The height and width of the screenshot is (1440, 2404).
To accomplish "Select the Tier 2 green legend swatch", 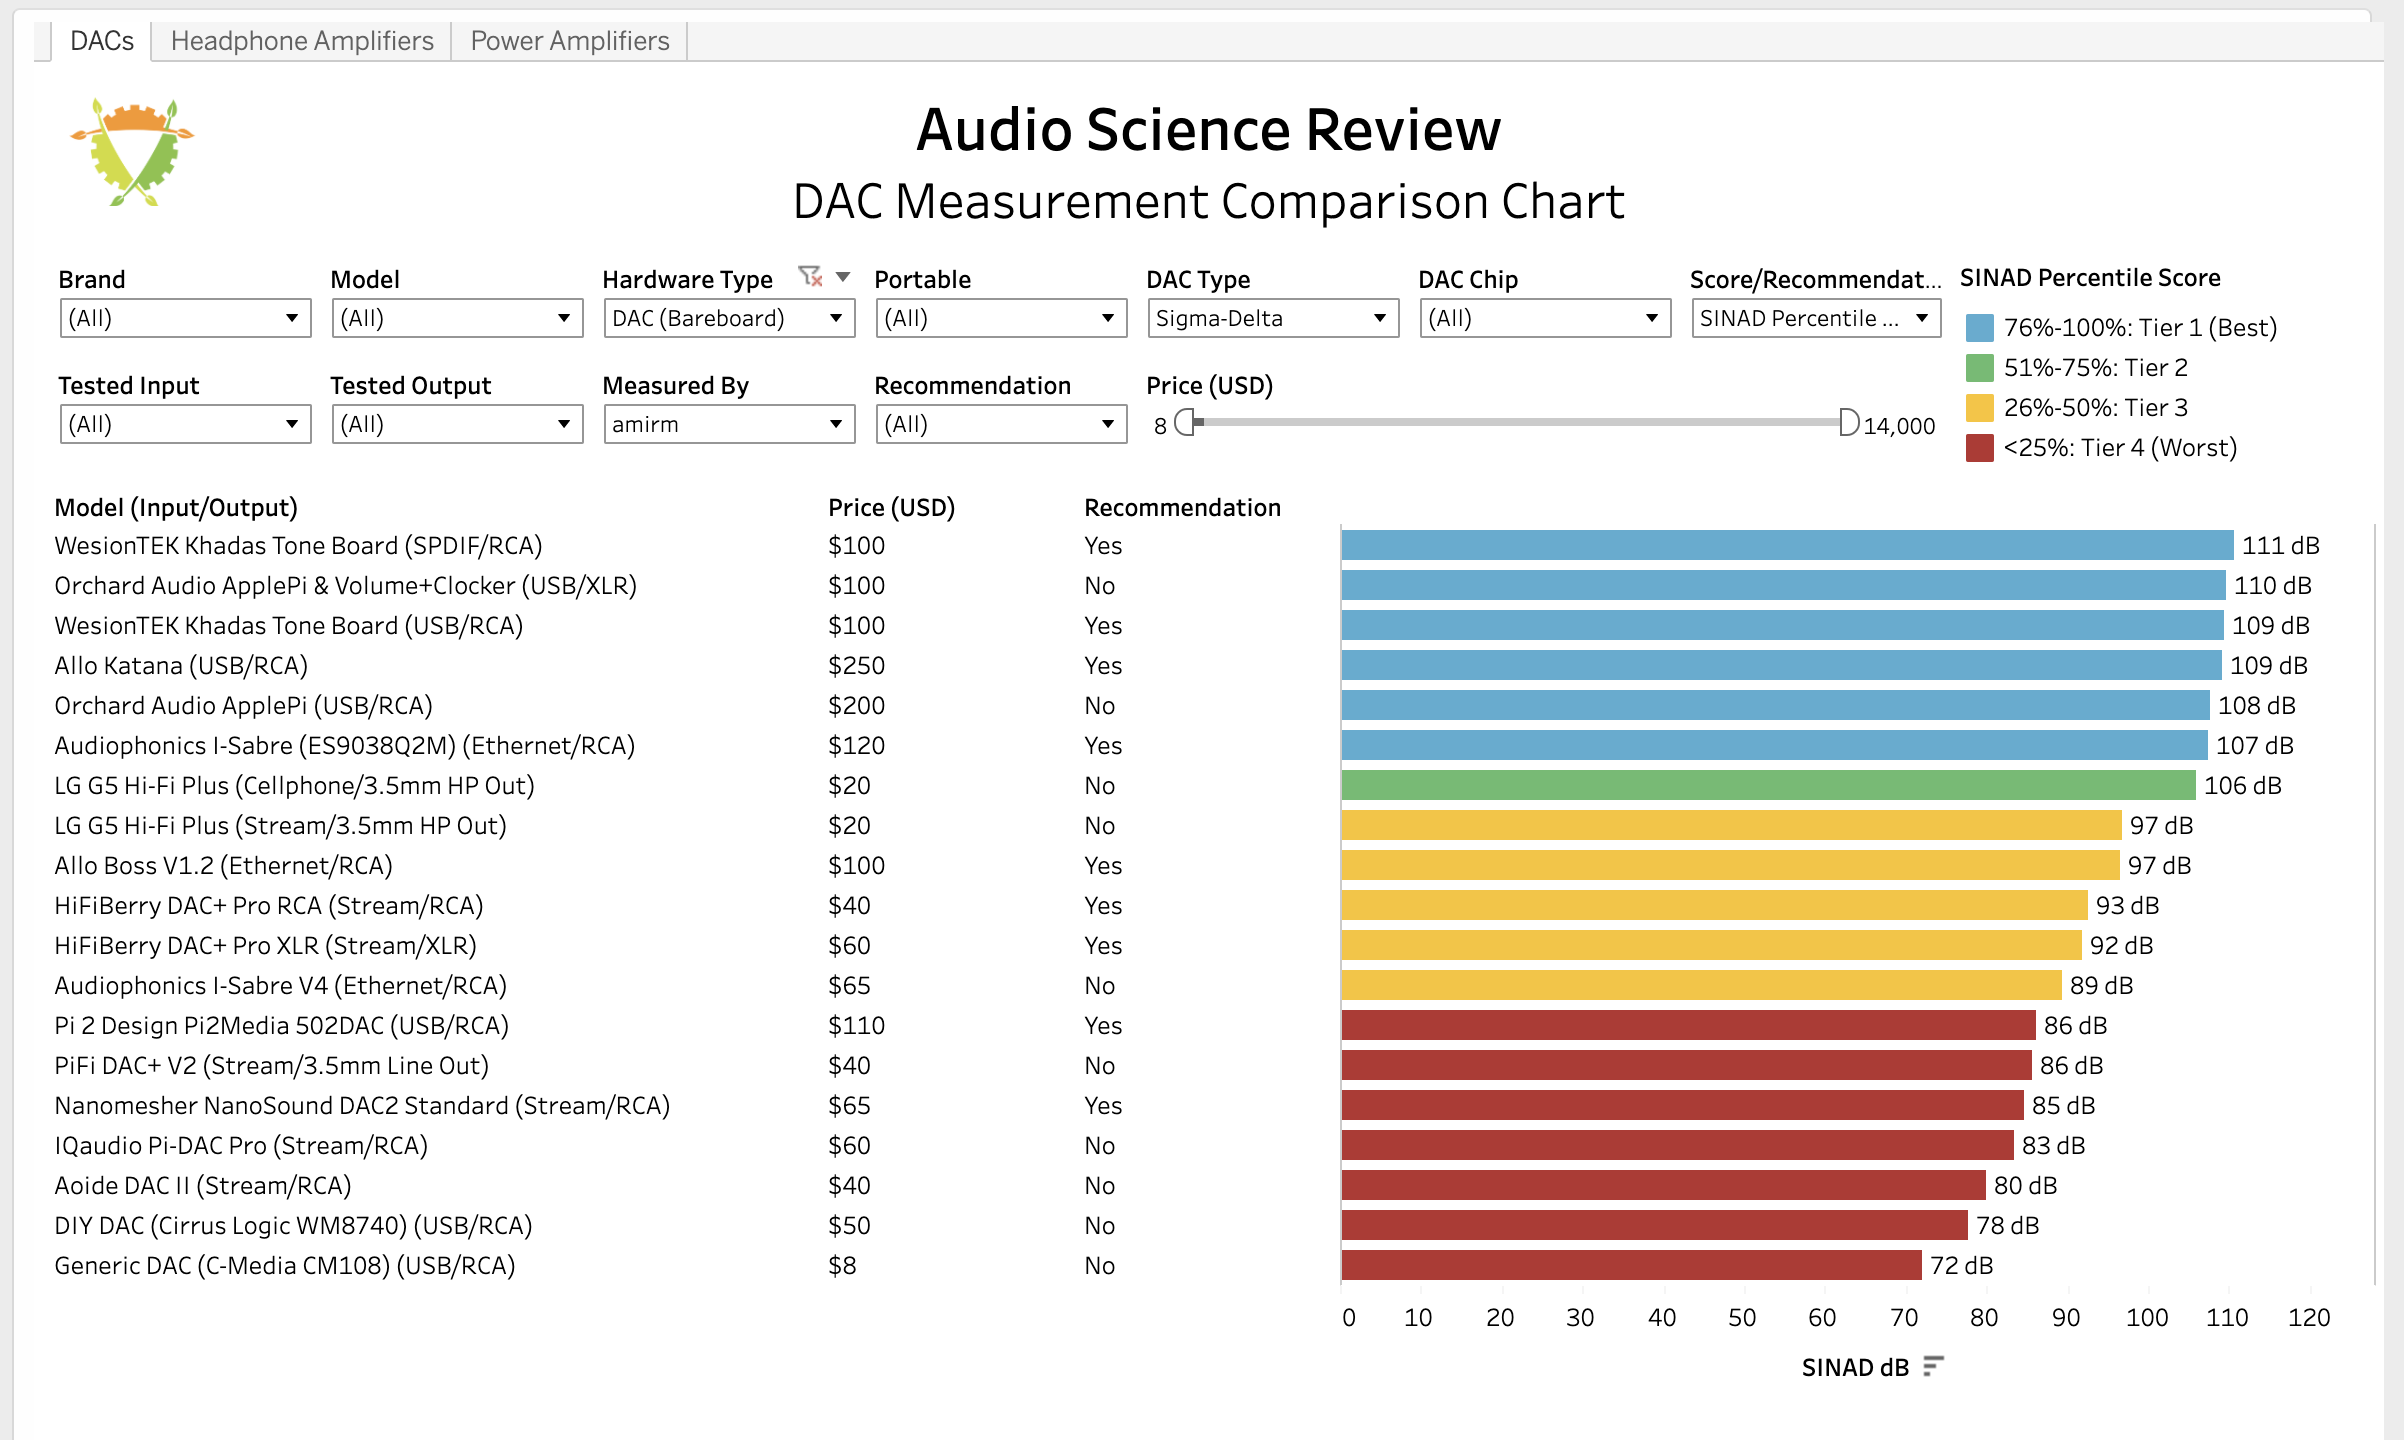I will (1979, 368).
